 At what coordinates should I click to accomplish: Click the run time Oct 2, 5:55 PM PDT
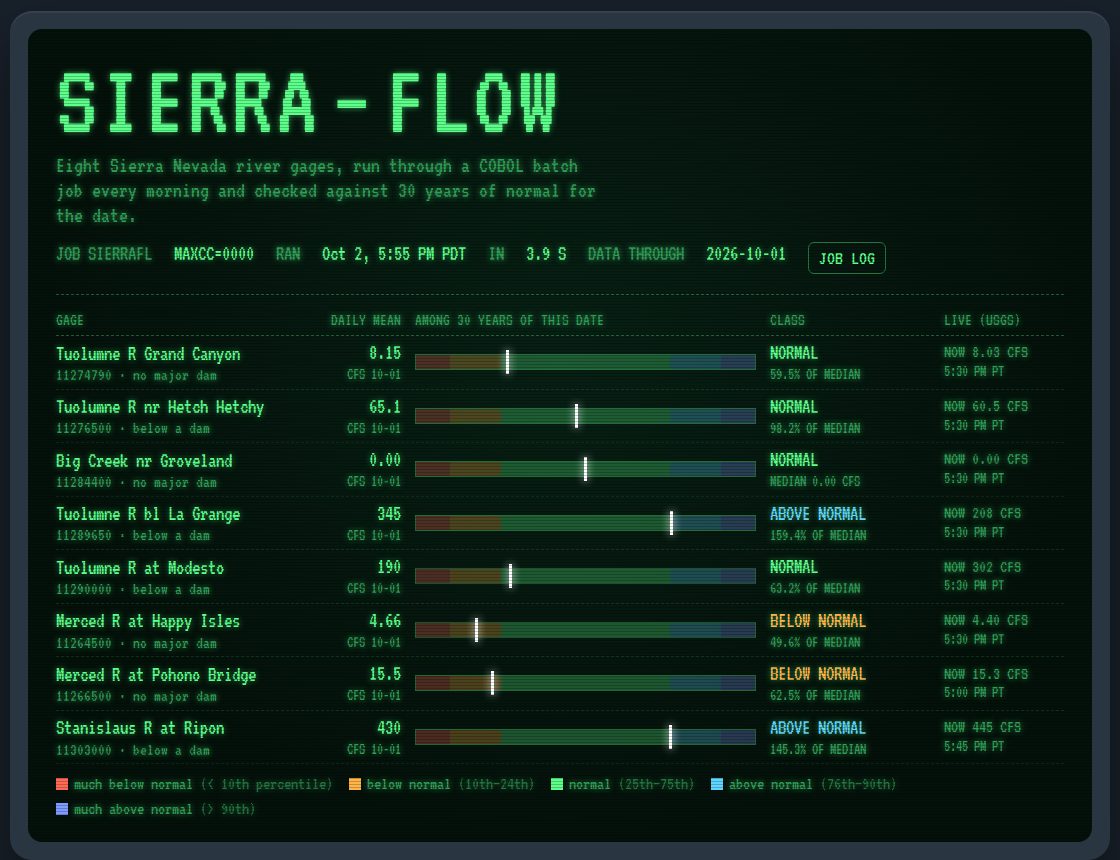click(x=394, y=254)
